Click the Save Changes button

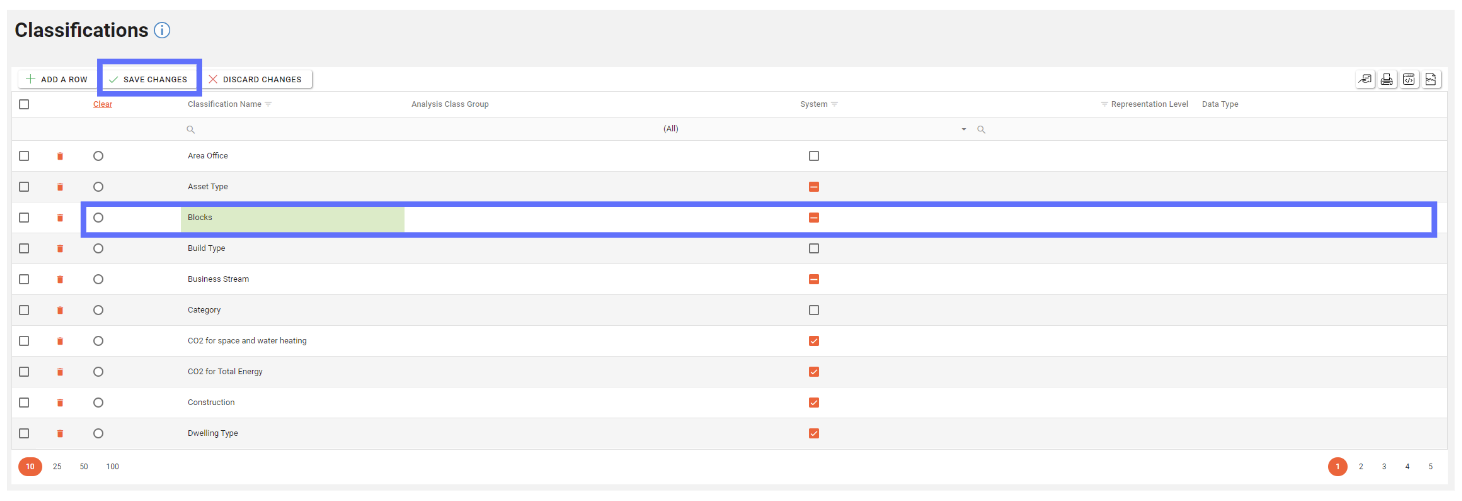click(148, 79)
